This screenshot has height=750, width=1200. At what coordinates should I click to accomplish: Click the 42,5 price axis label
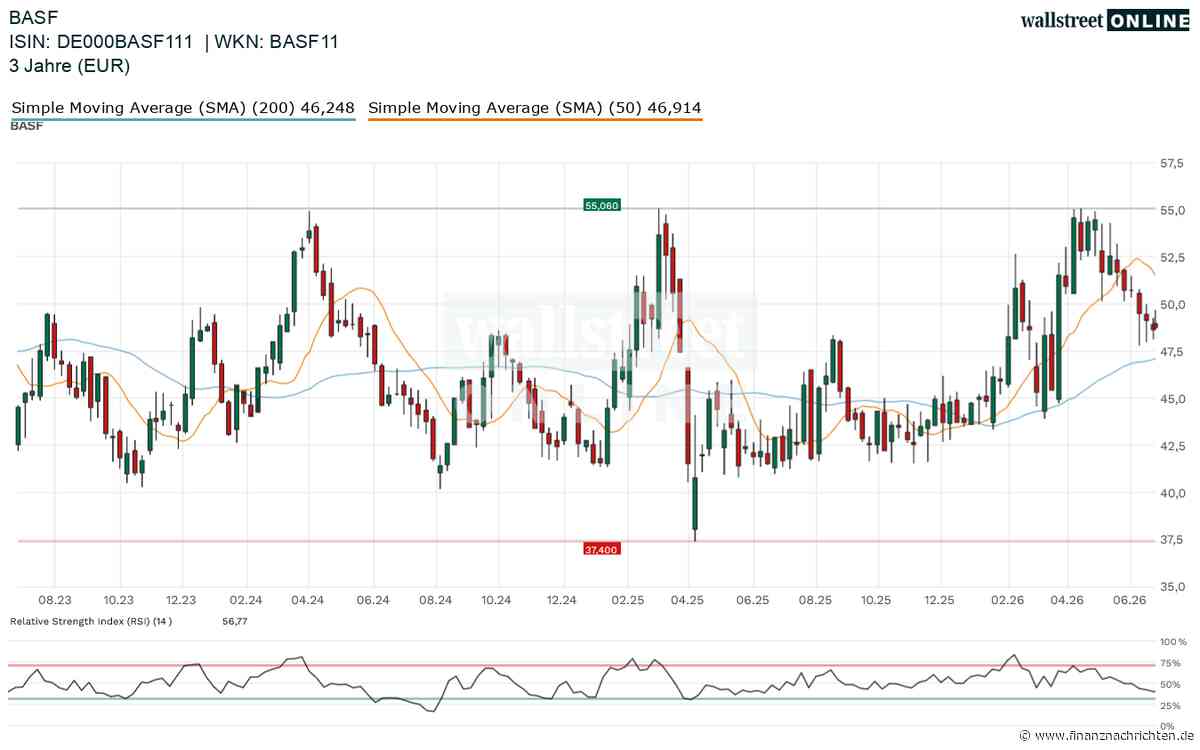pos(1172,445)
